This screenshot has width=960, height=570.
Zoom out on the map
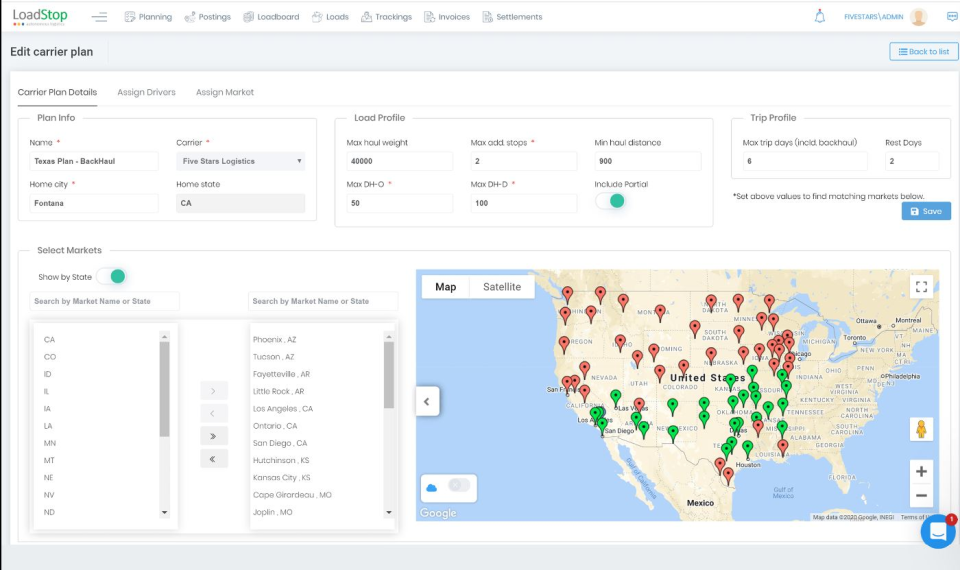click(921, 495)
